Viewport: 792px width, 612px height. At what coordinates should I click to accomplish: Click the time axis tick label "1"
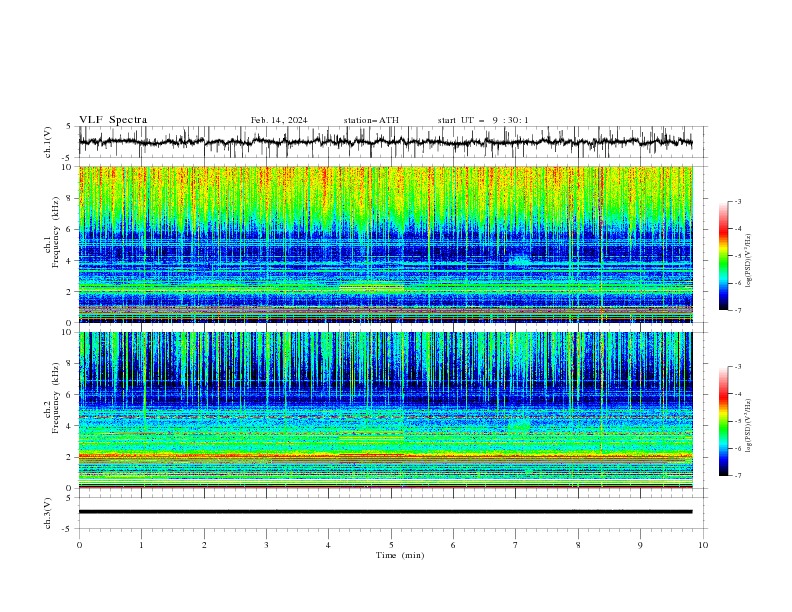(141, 545)
